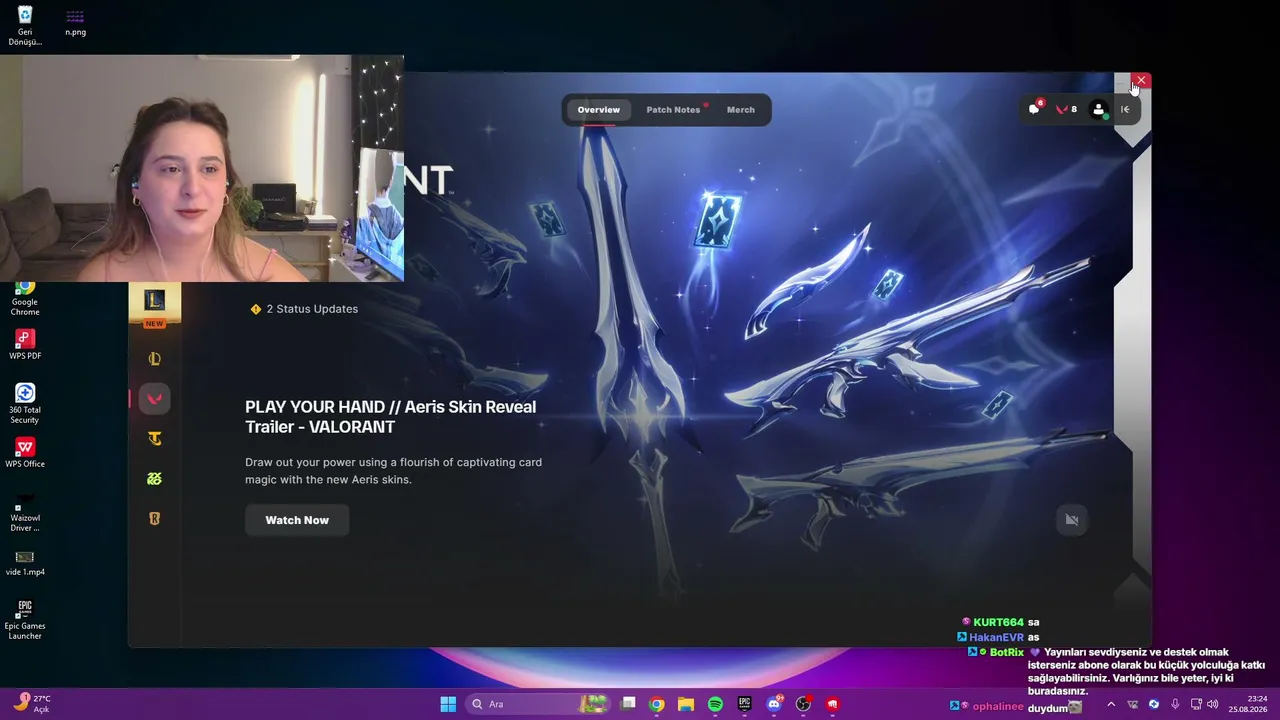Viewport: 1280px width, 720px height.
Task: Select the n.png file on the desktop
Action: click(x=75, y=24)
